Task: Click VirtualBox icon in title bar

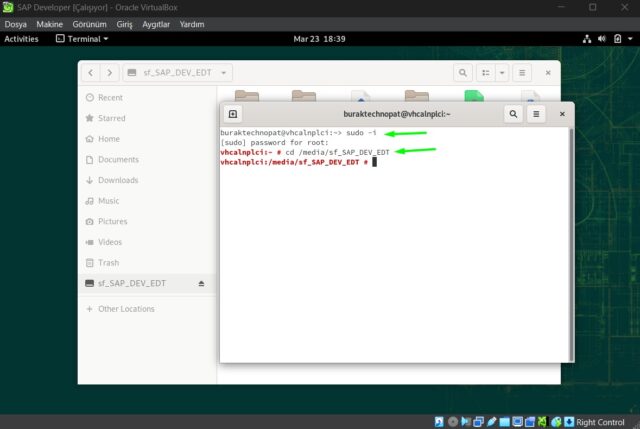Action: pos(8,7)
